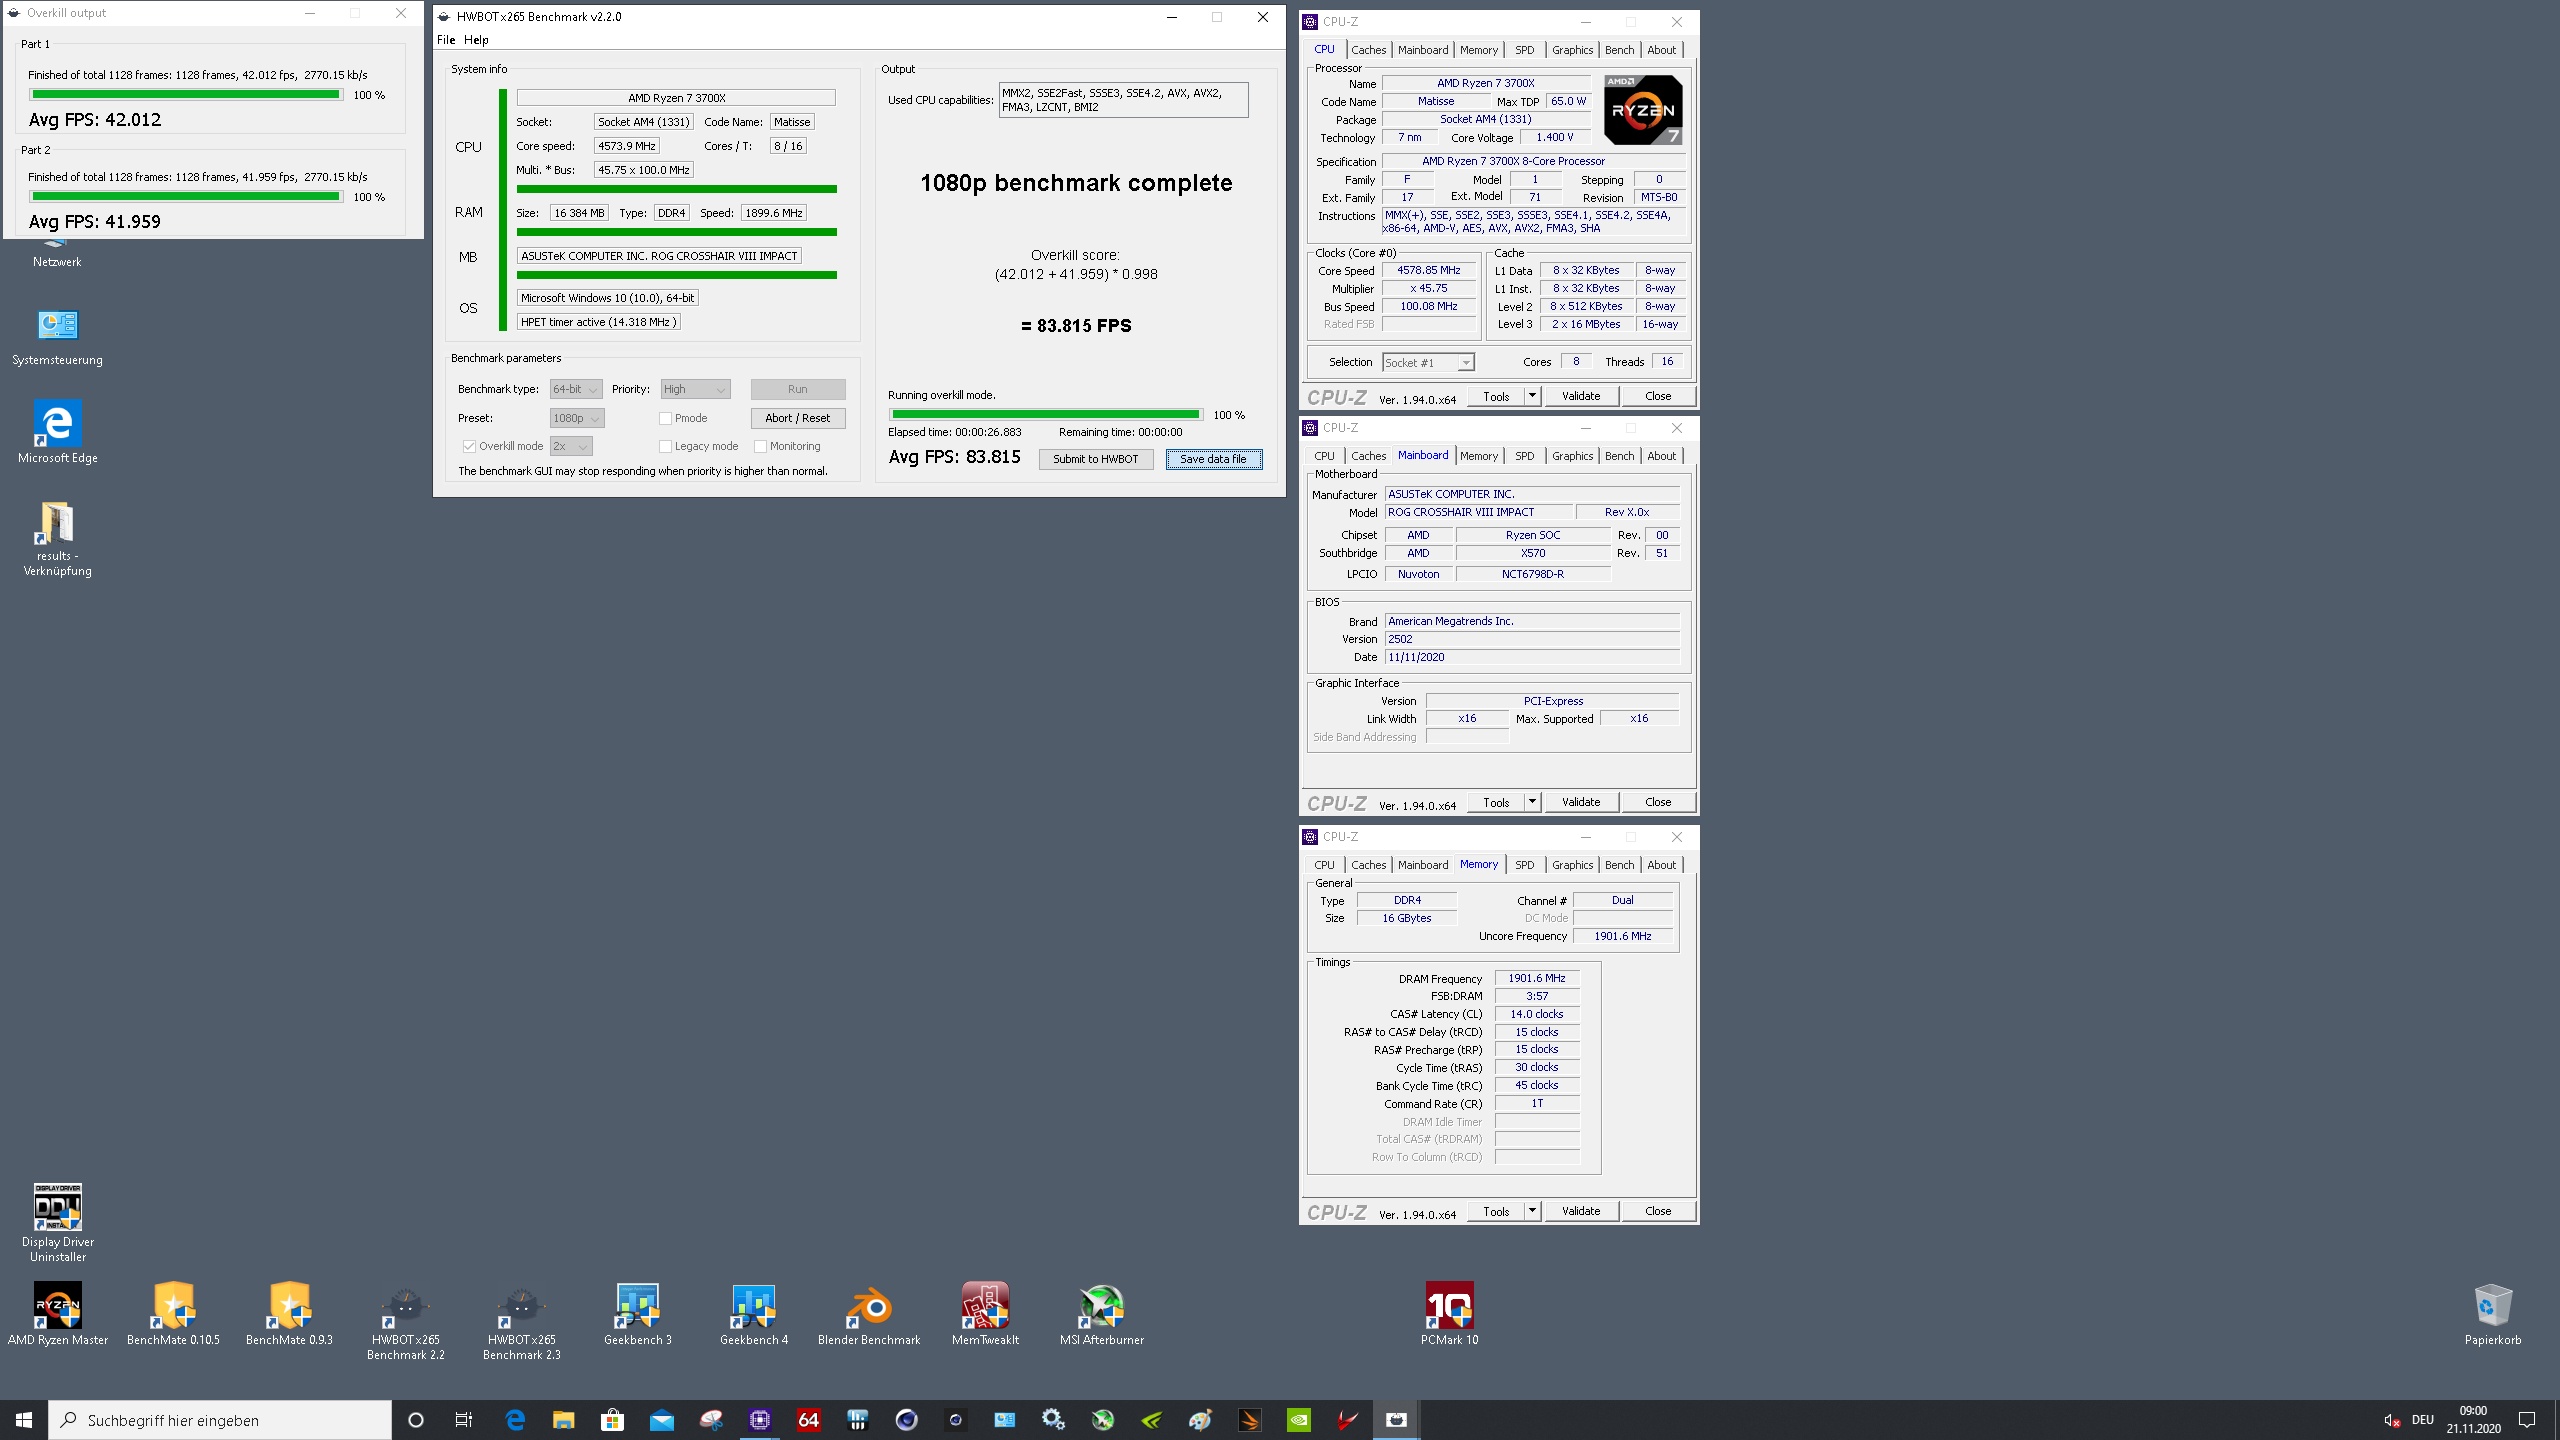The width and height of the screenshot is (2560, 1440).
Task: Click the Submit to HWBOT button
Action: (x=1095, y=459)
